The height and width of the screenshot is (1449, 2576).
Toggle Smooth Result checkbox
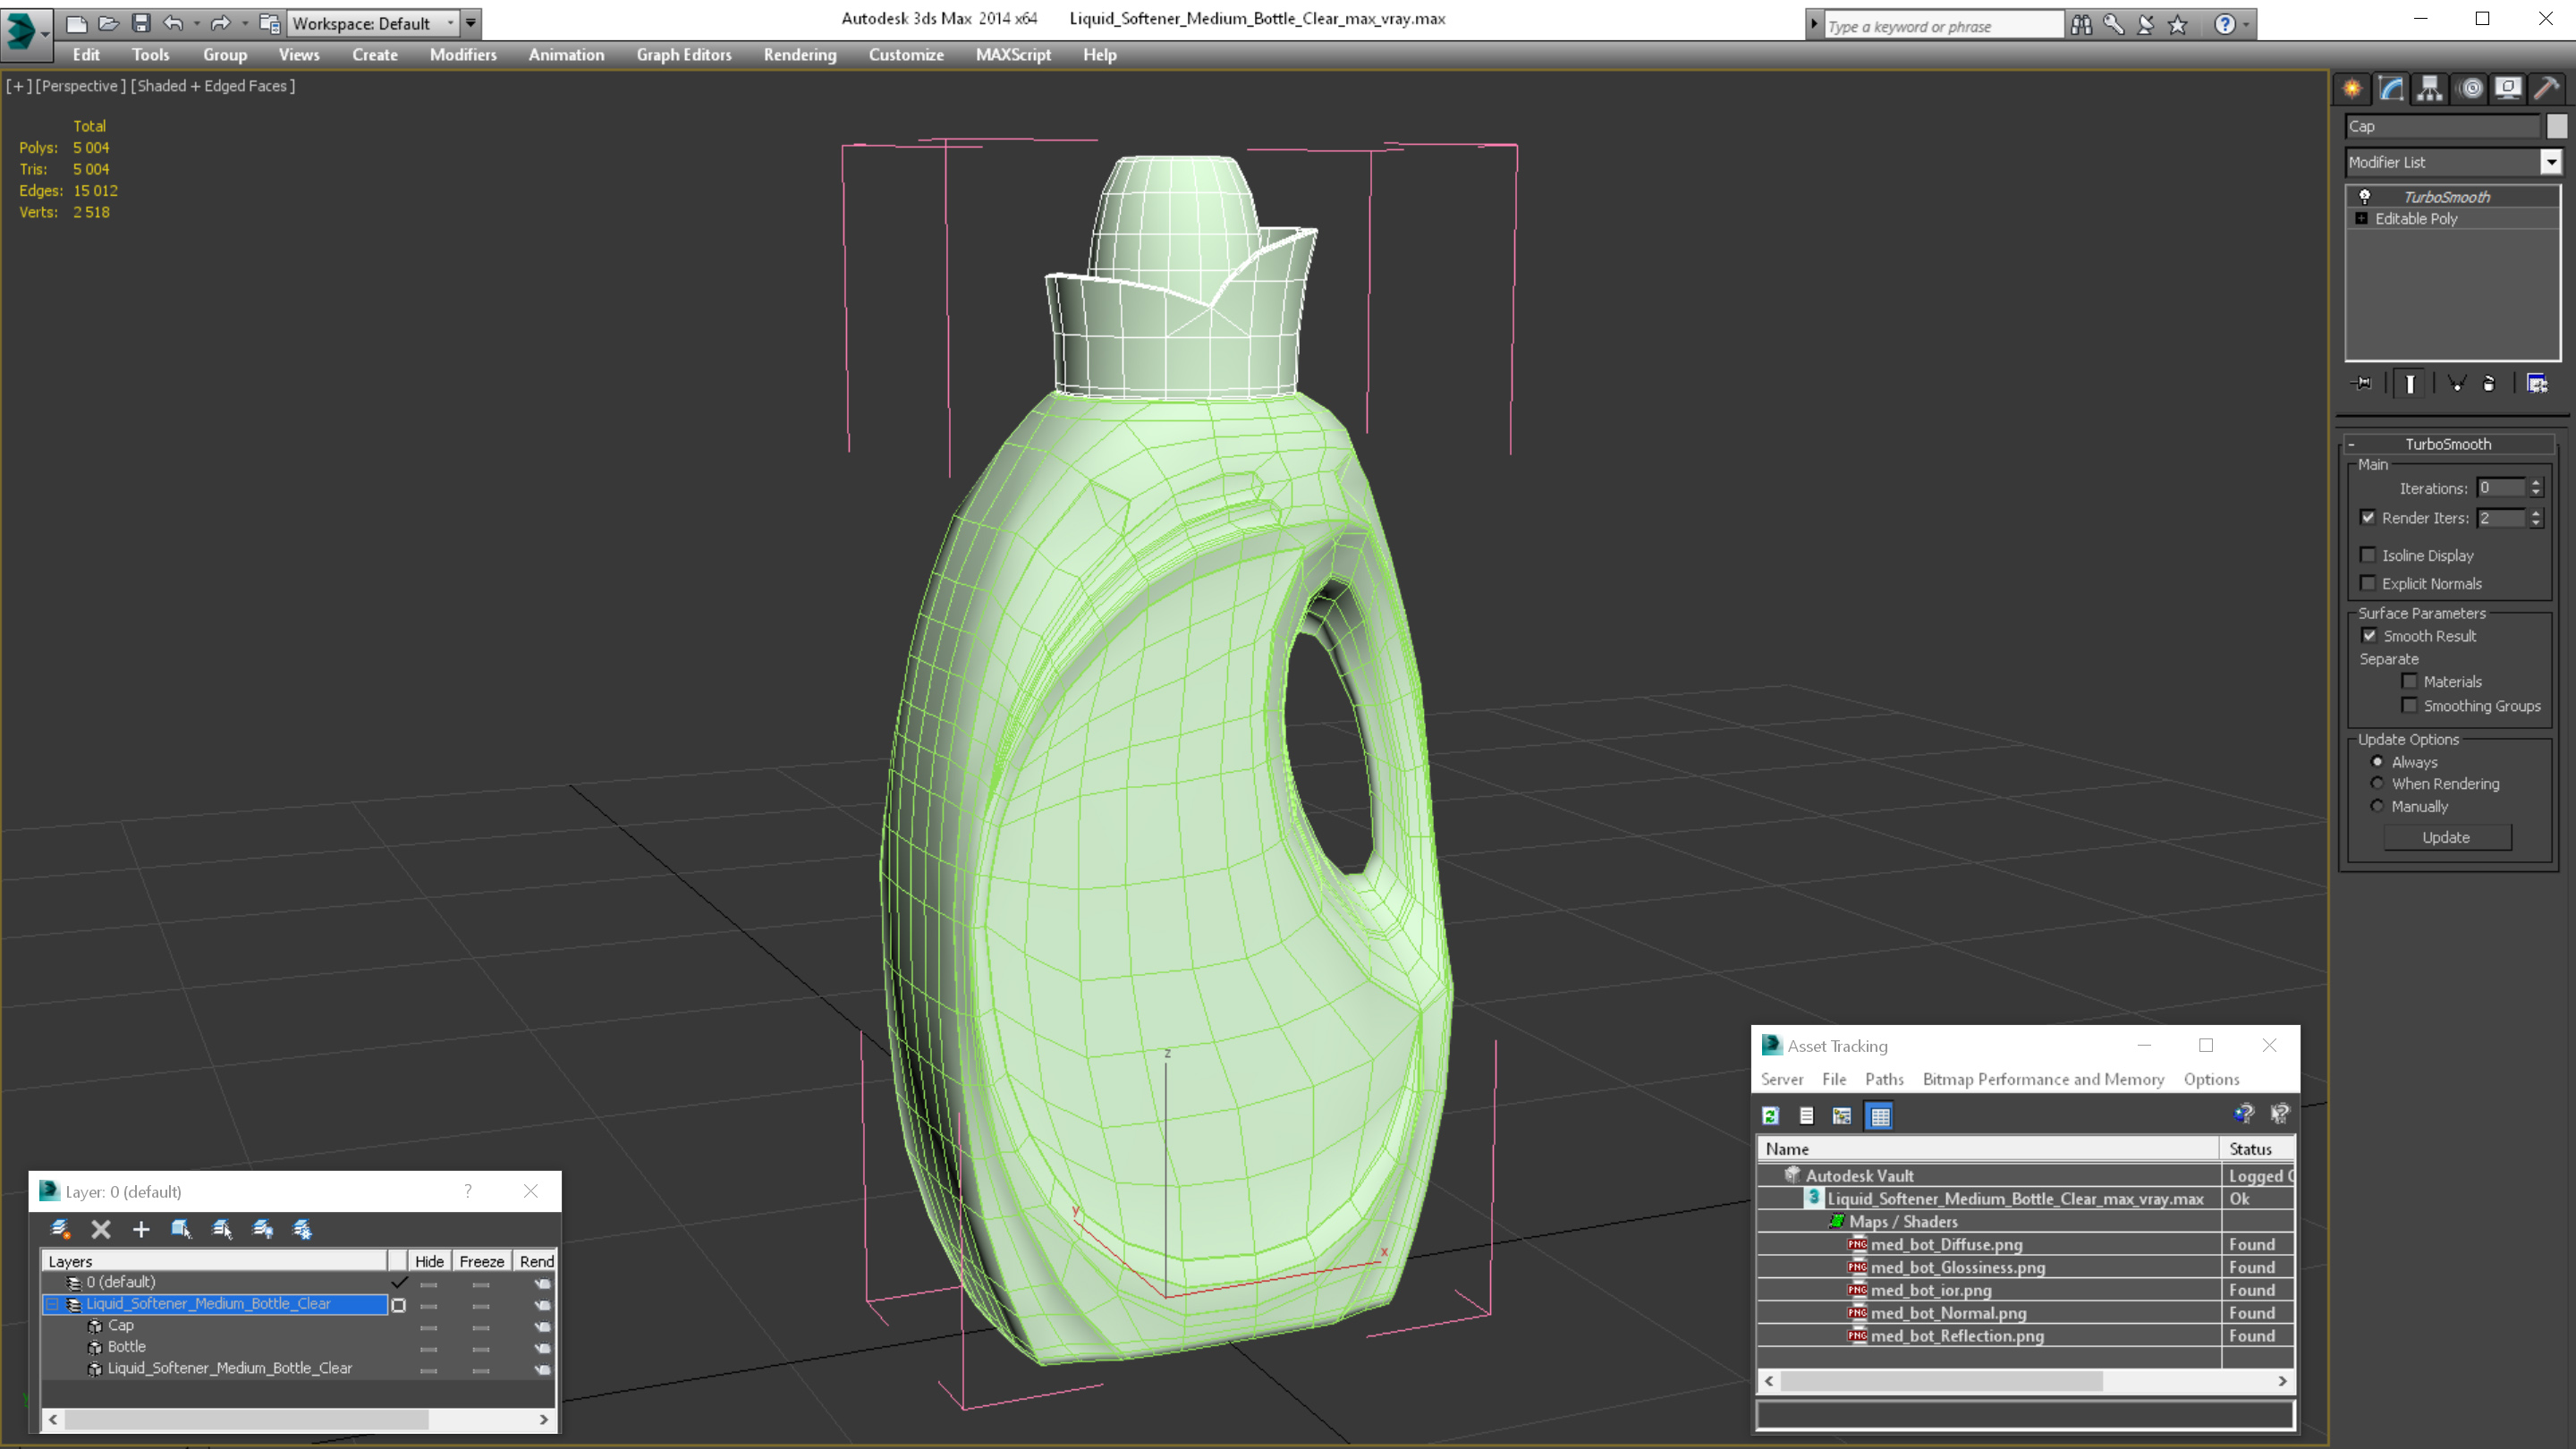click(2369, 636)
